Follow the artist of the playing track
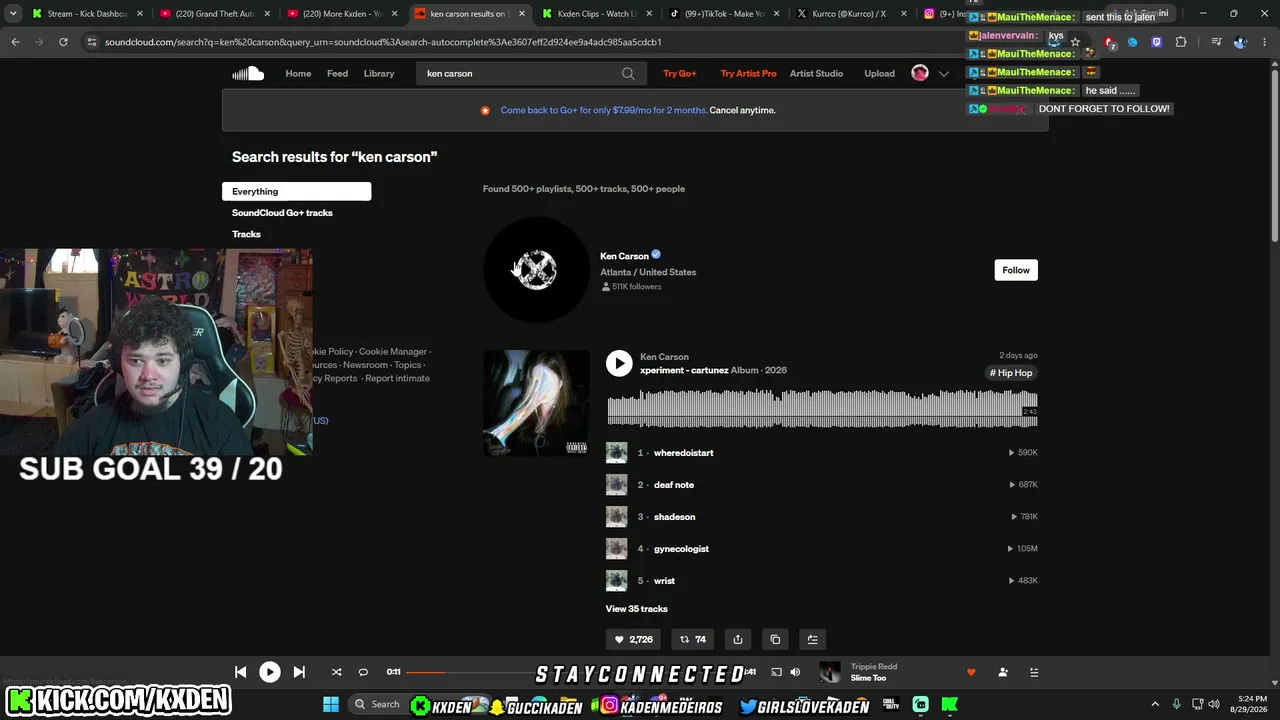 [1003, 672]
